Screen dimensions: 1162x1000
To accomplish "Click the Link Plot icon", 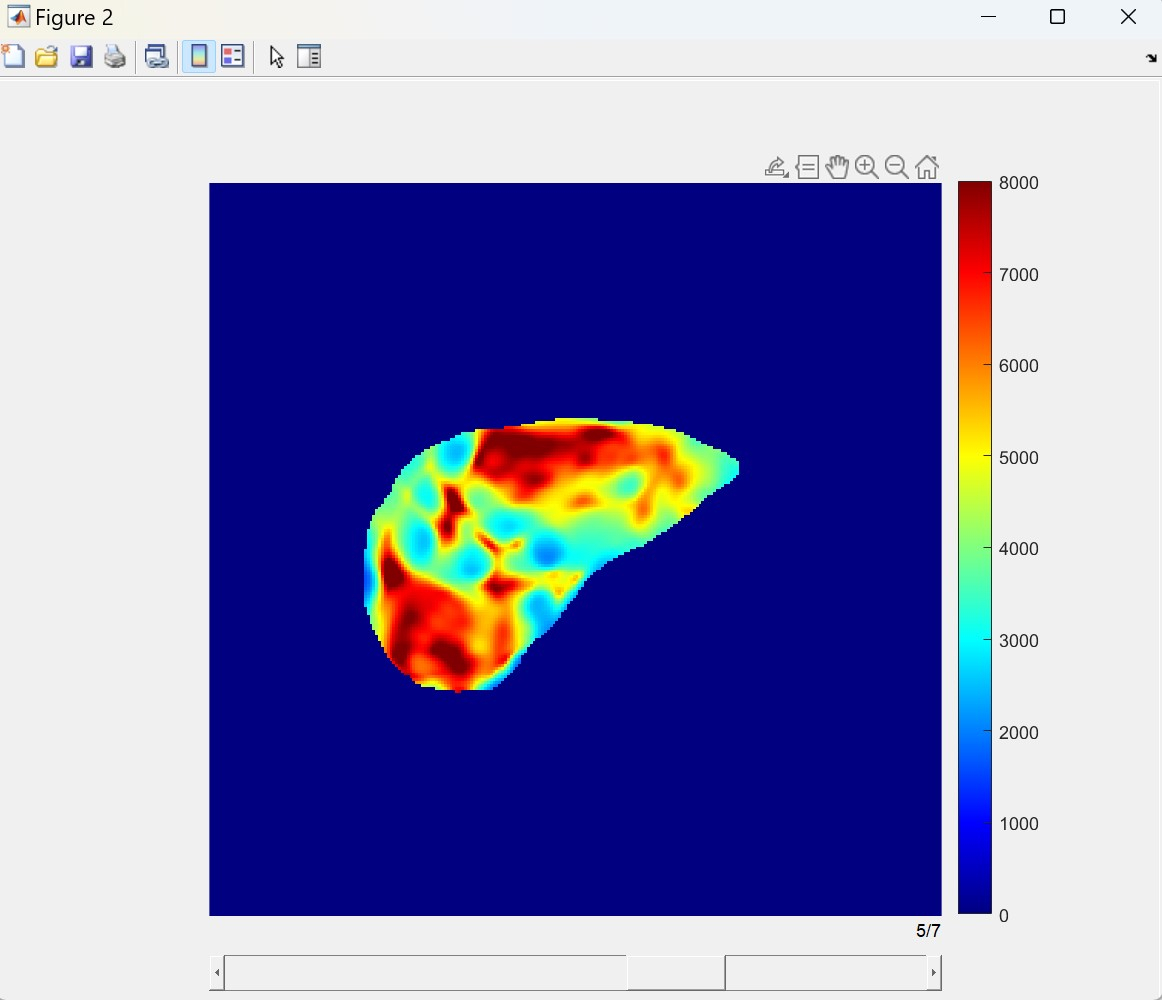I will (156, 56).
